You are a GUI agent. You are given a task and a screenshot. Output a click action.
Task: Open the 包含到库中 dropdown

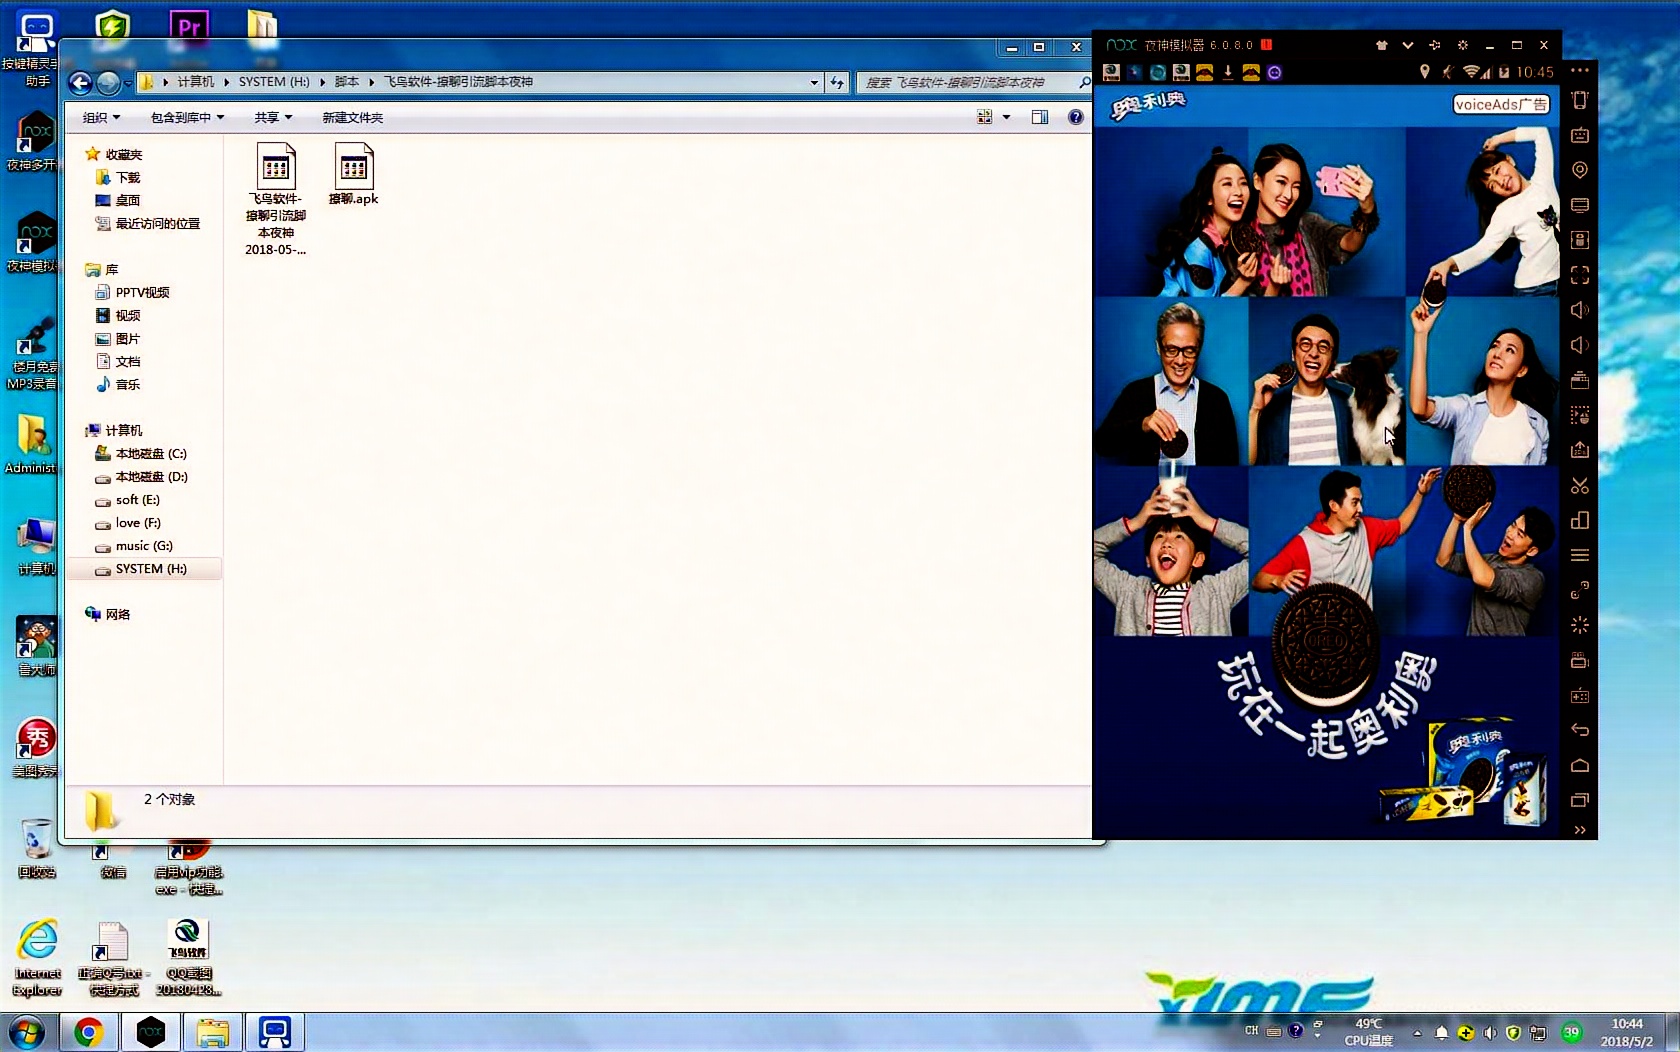click(187, 117)
